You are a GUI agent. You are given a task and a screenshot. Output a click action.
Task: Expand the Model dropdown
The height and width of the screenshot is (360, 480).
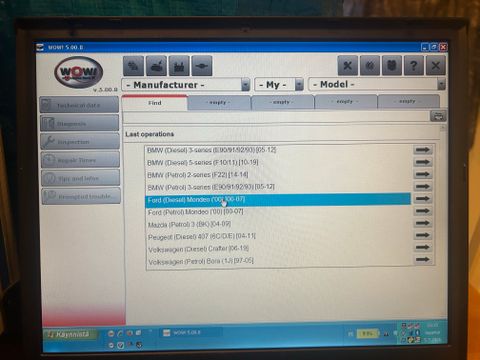click(441, 84)
